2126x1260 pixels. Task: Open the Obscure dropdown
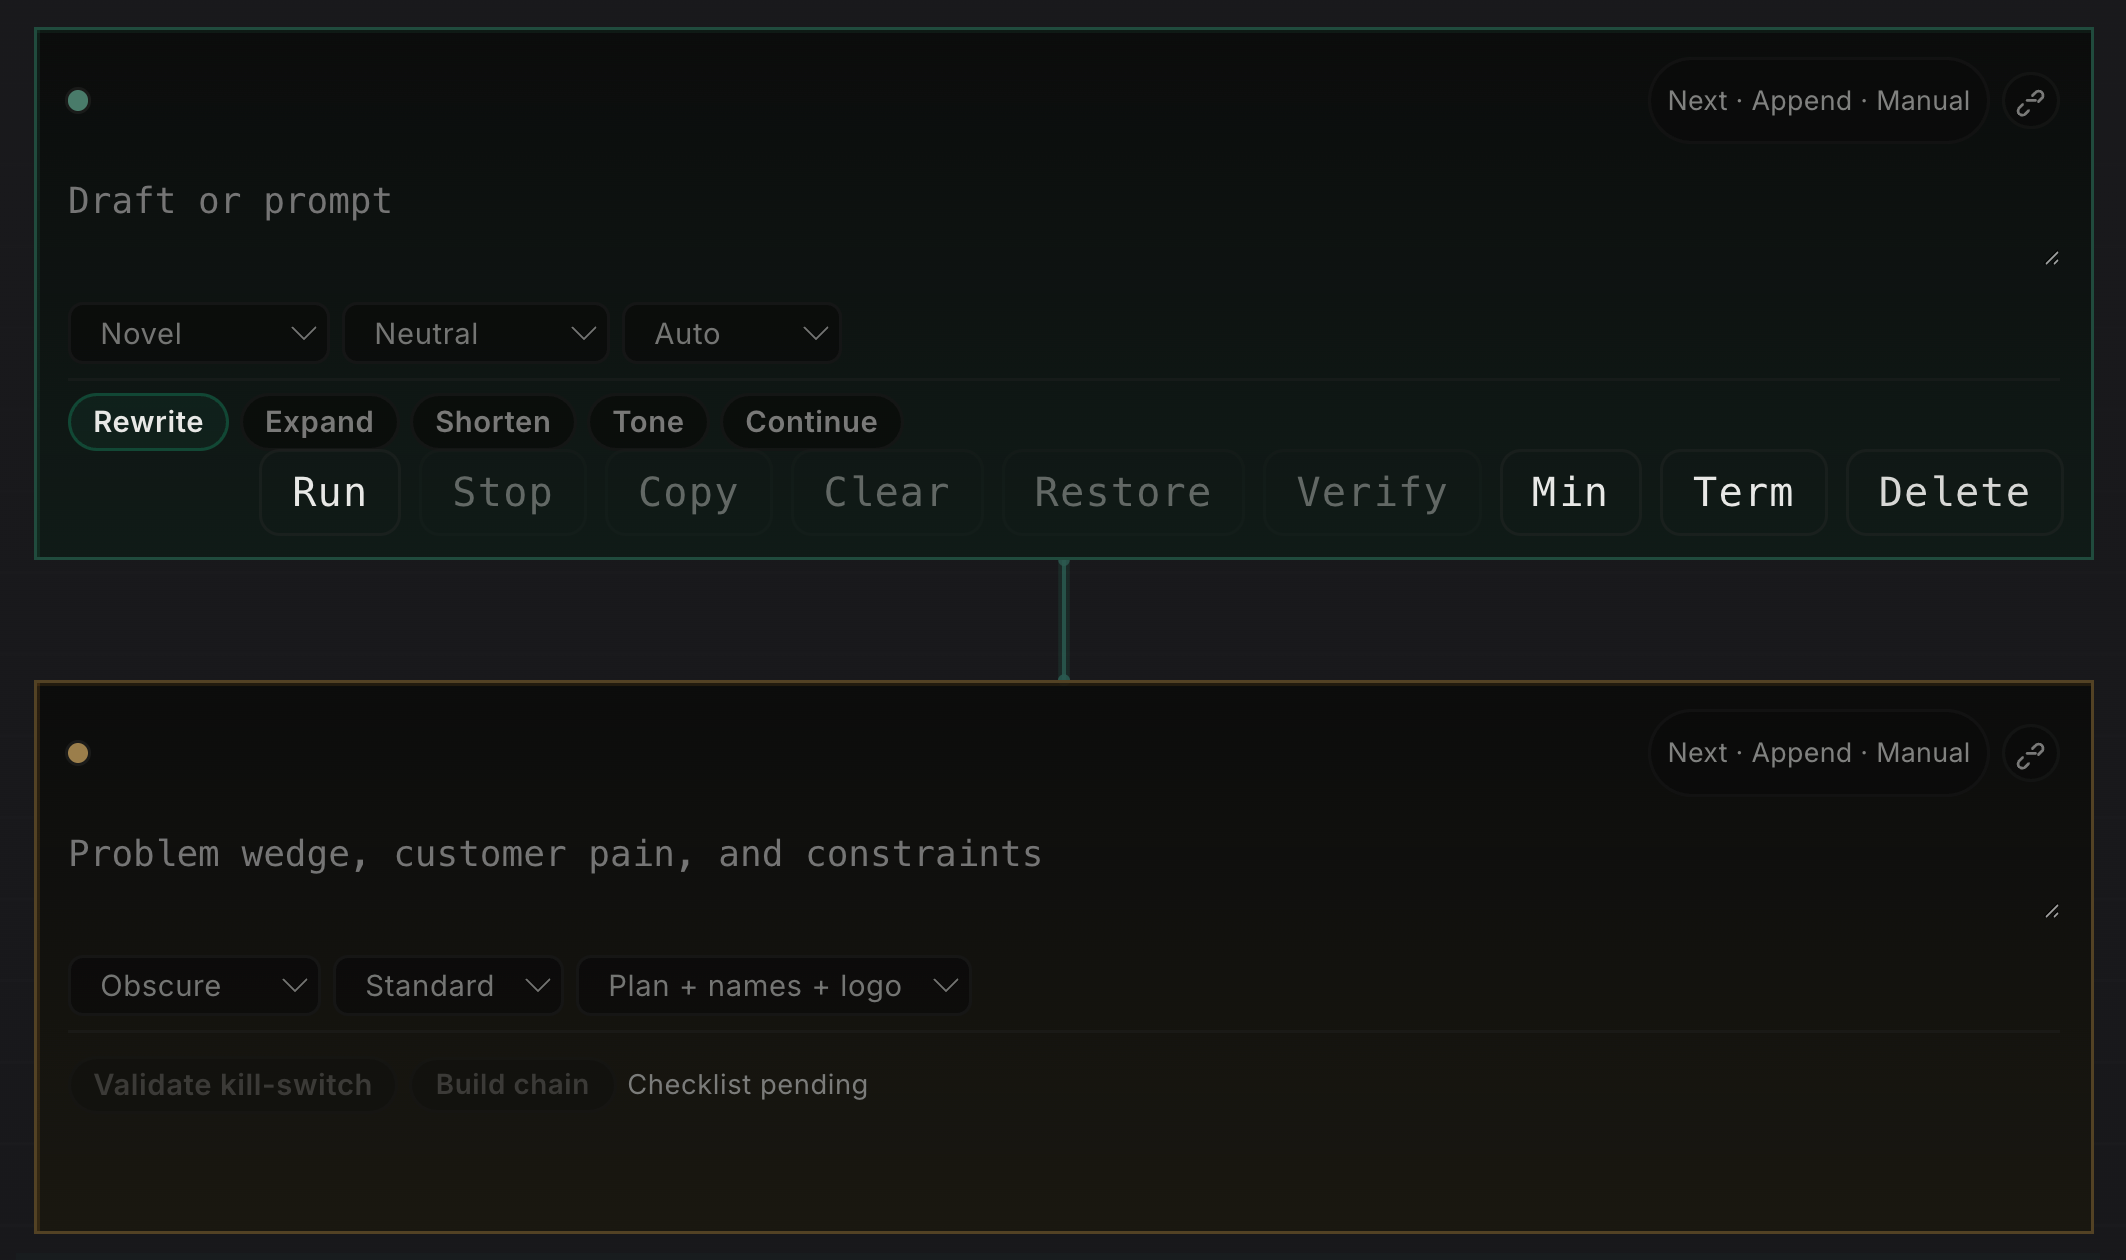pos(194,986)
